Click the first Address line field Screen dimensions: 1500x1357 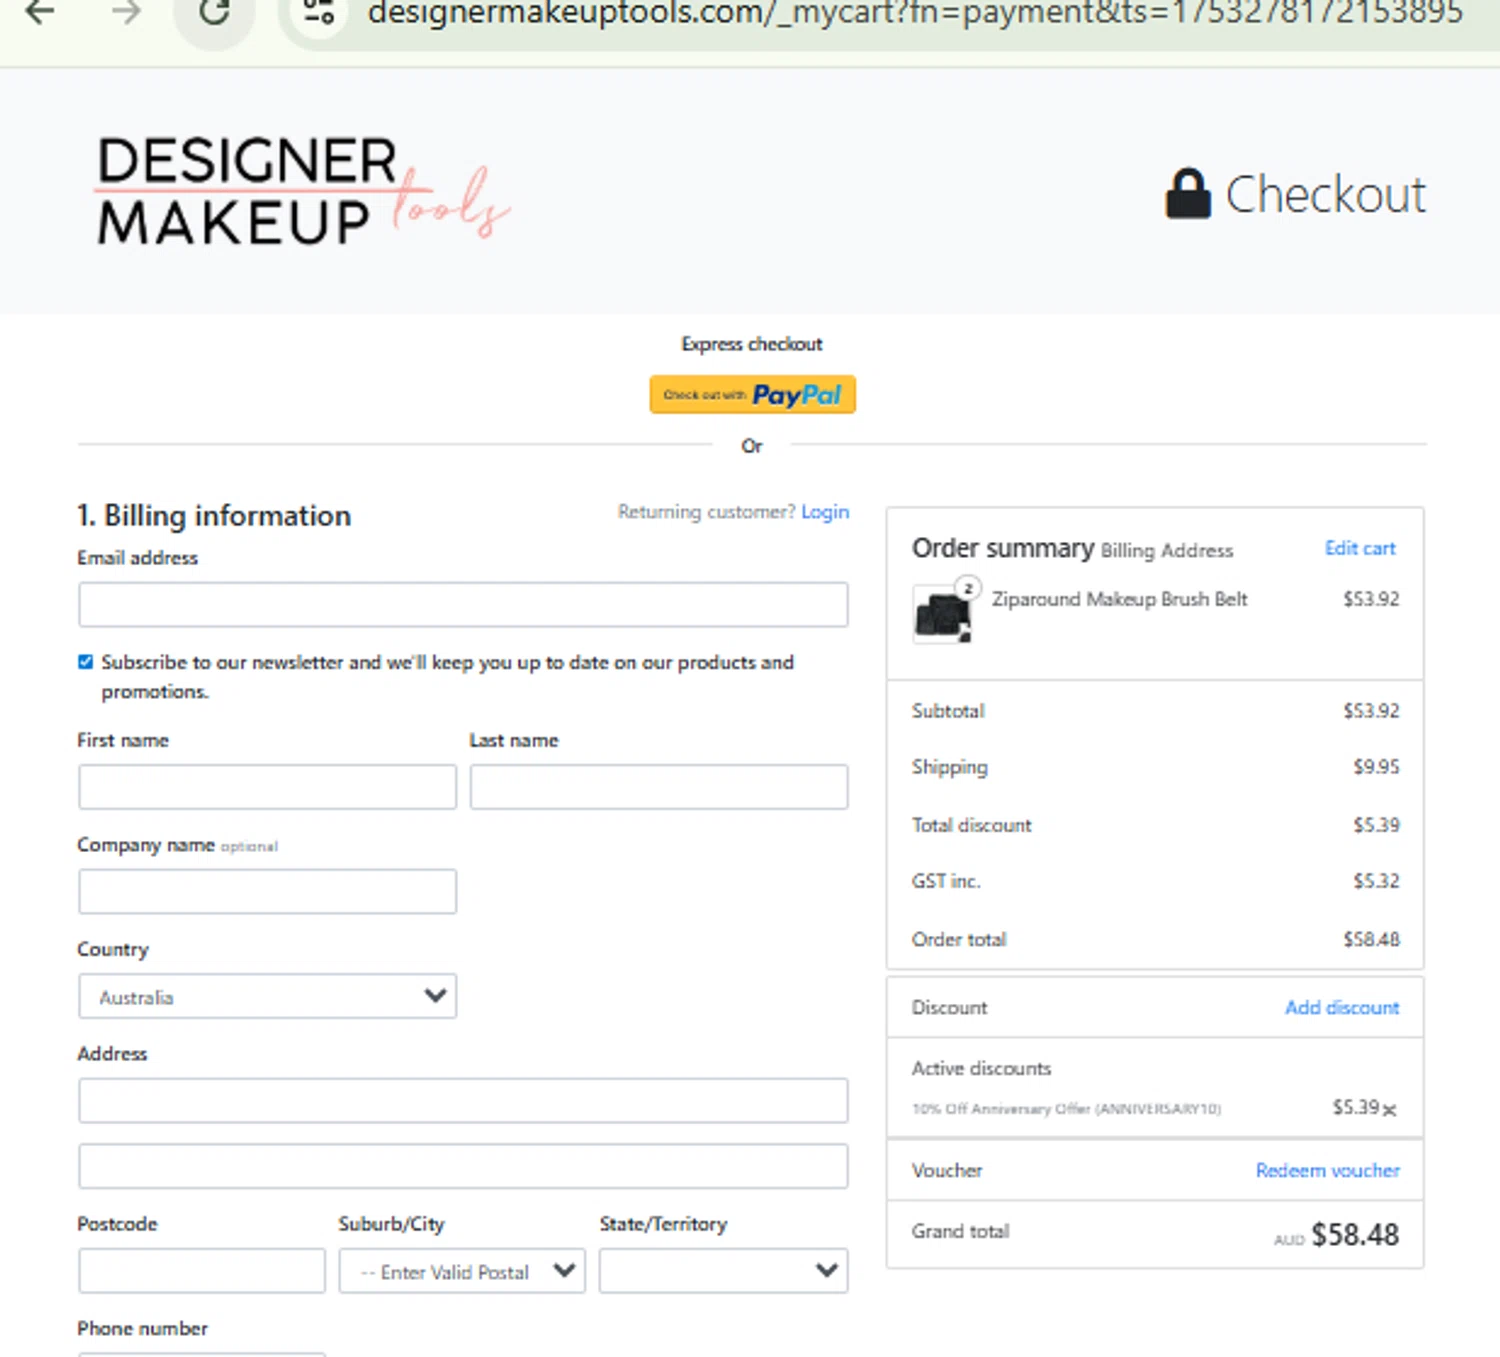click(463, 1100)
